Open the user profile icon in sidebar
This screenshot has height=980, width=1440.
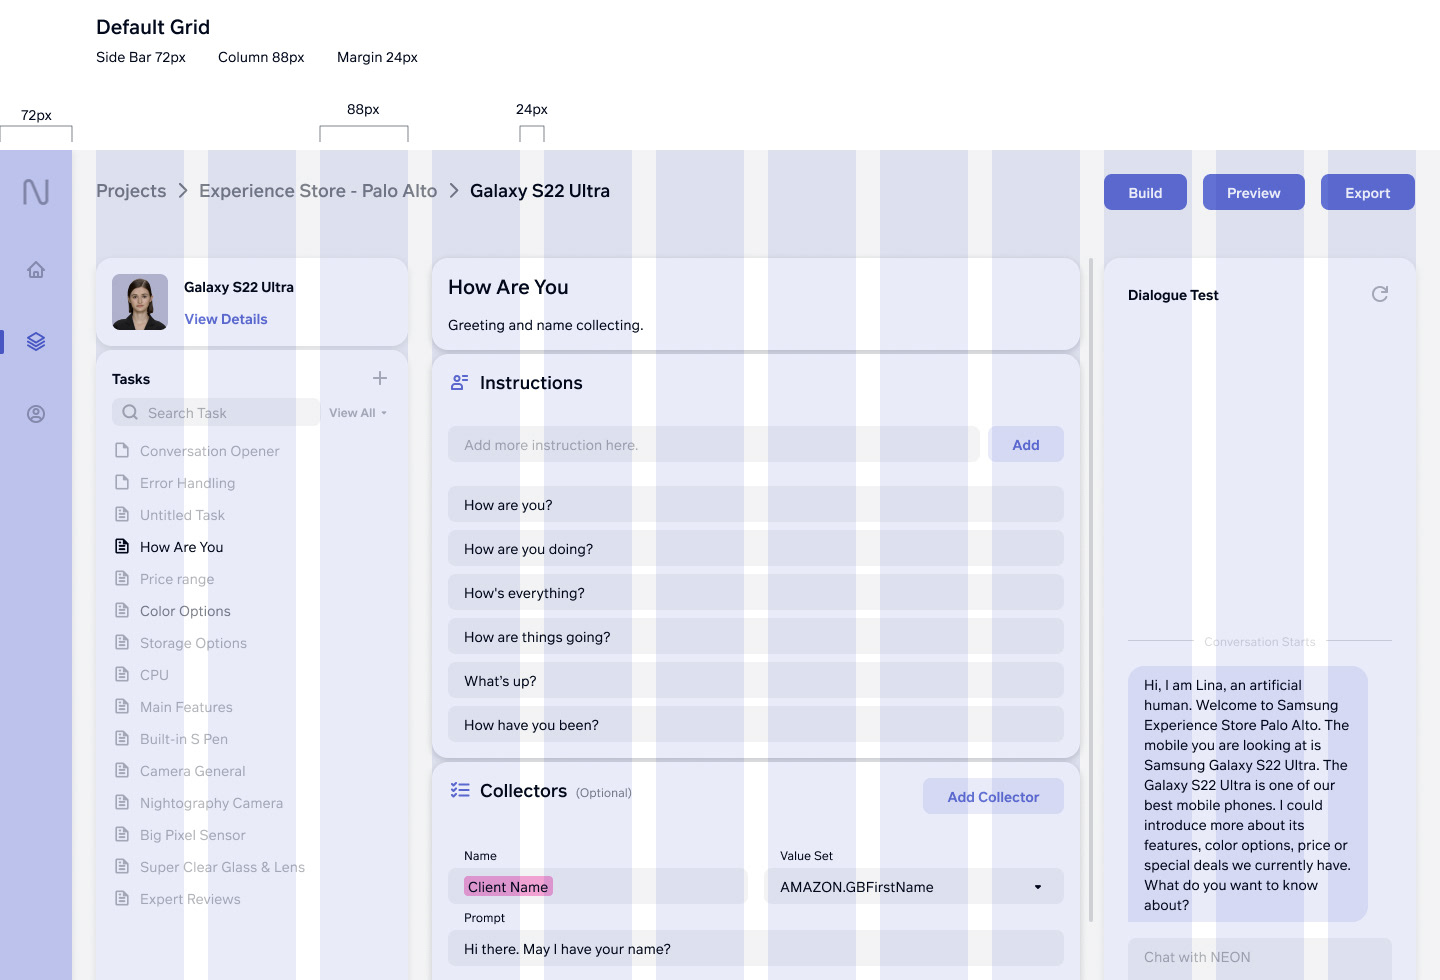coord(36,414)
